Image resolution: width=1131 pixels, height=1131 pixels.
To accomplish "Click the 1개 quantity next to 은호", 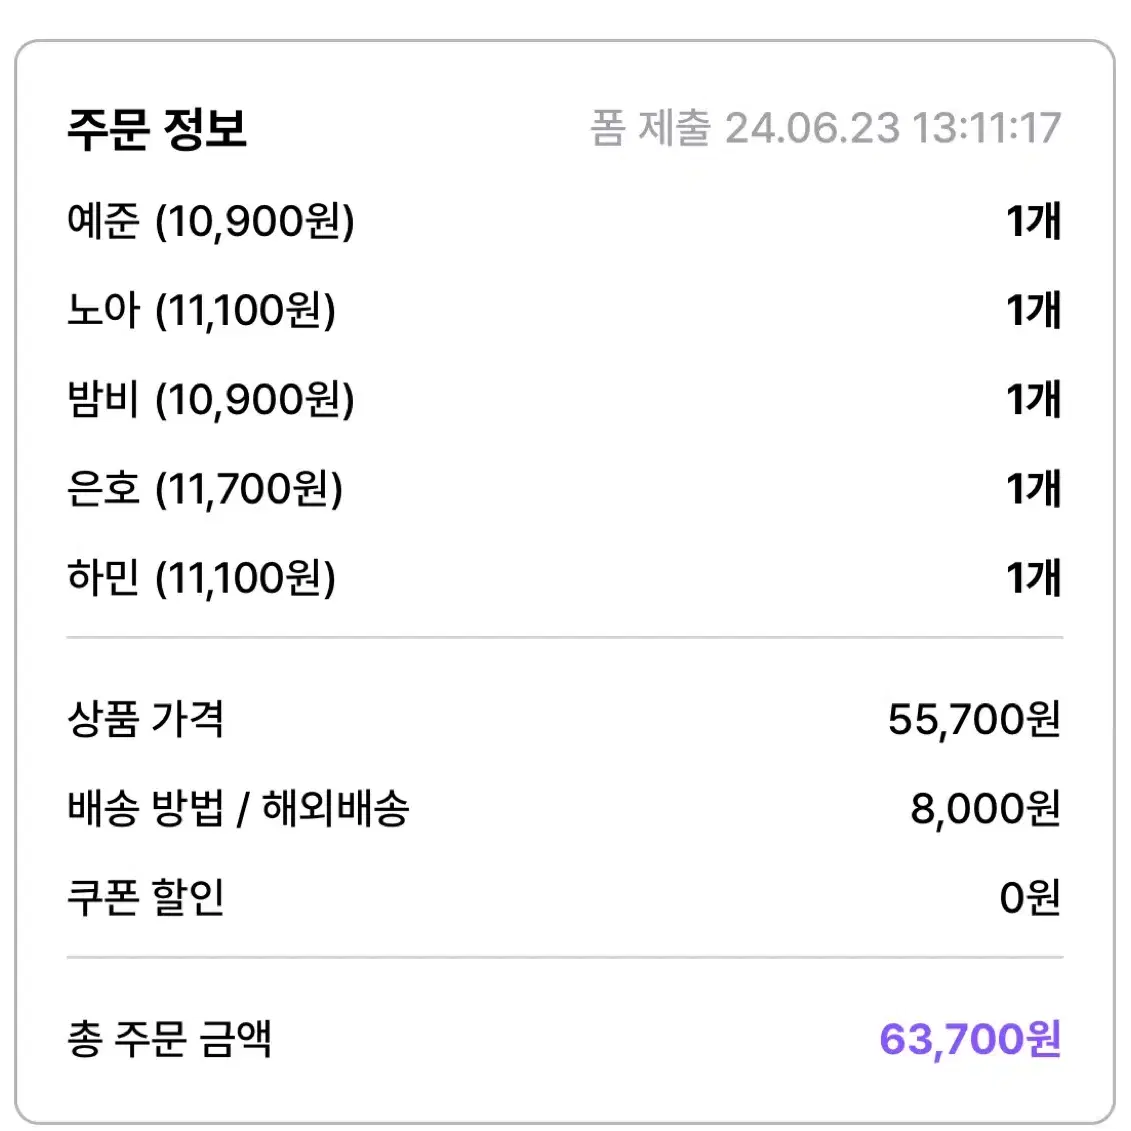I will [1033, 489].
